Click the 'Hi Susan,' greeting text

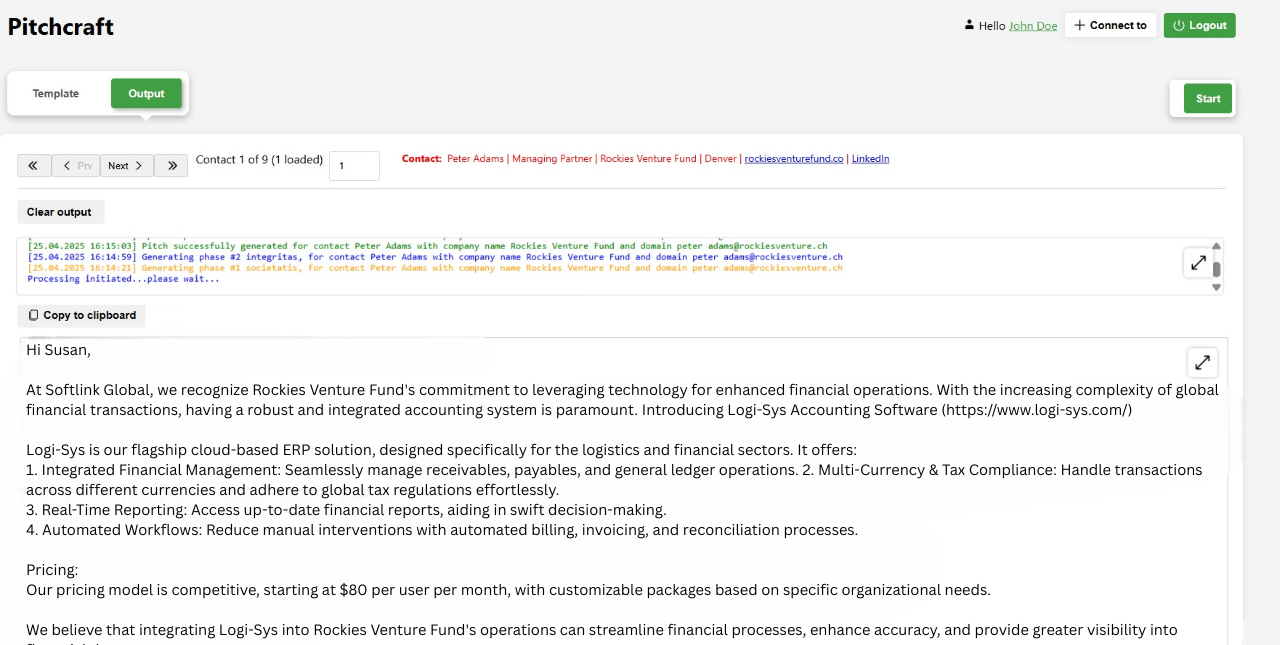point(58,350)
